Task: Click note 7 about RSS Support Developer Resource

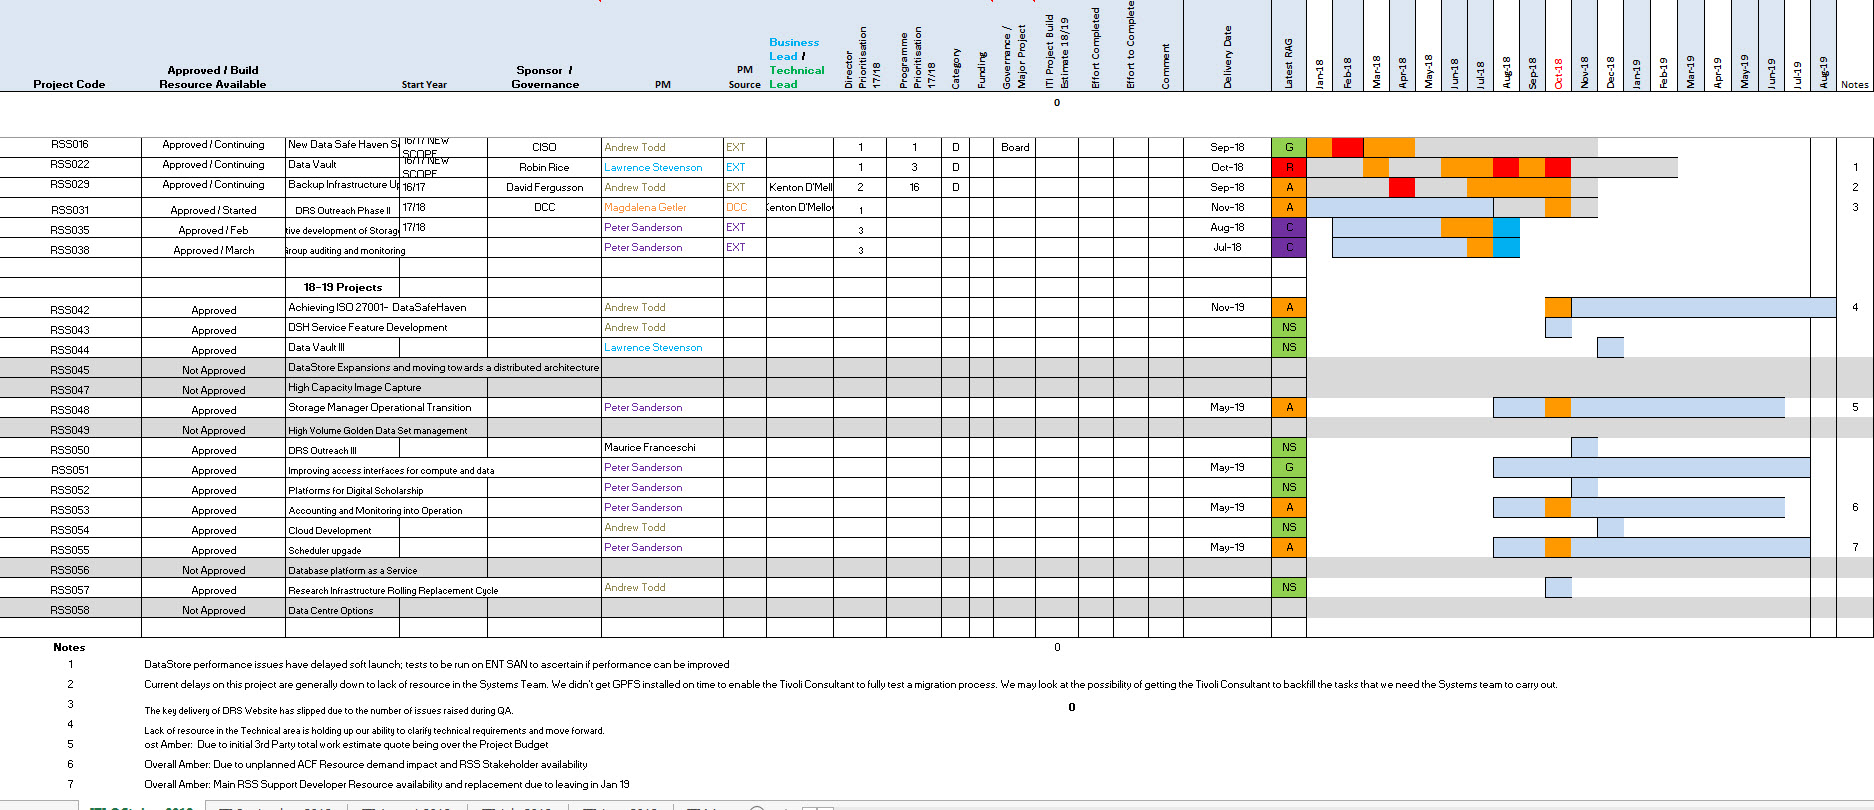Action: tap(387, 784)
